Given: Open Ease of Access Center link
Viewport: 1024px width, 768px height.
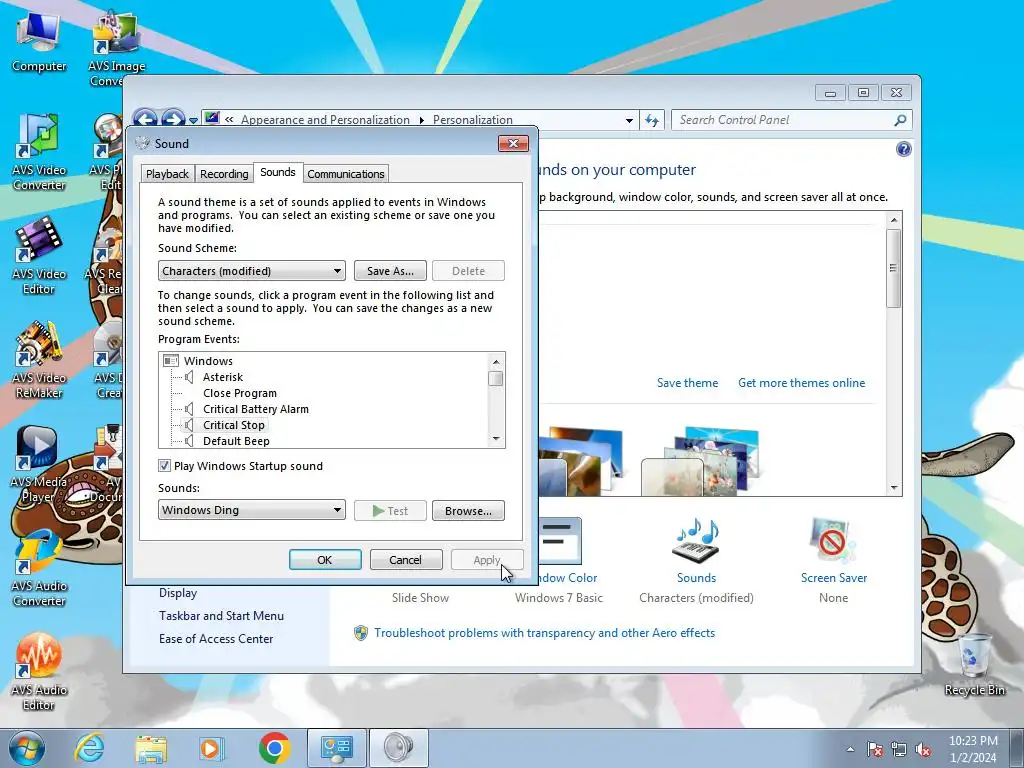Looking at the screenshot, I should tap(216, 639).
